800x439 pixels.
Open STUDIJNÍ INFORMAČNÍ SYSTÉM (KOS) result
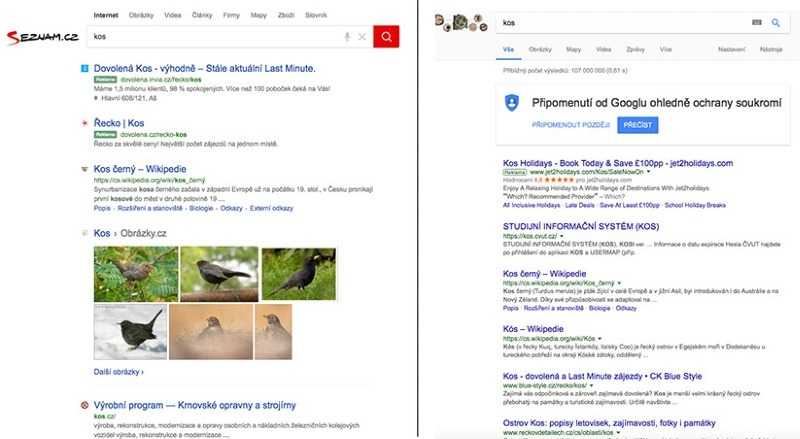point(581,226)
